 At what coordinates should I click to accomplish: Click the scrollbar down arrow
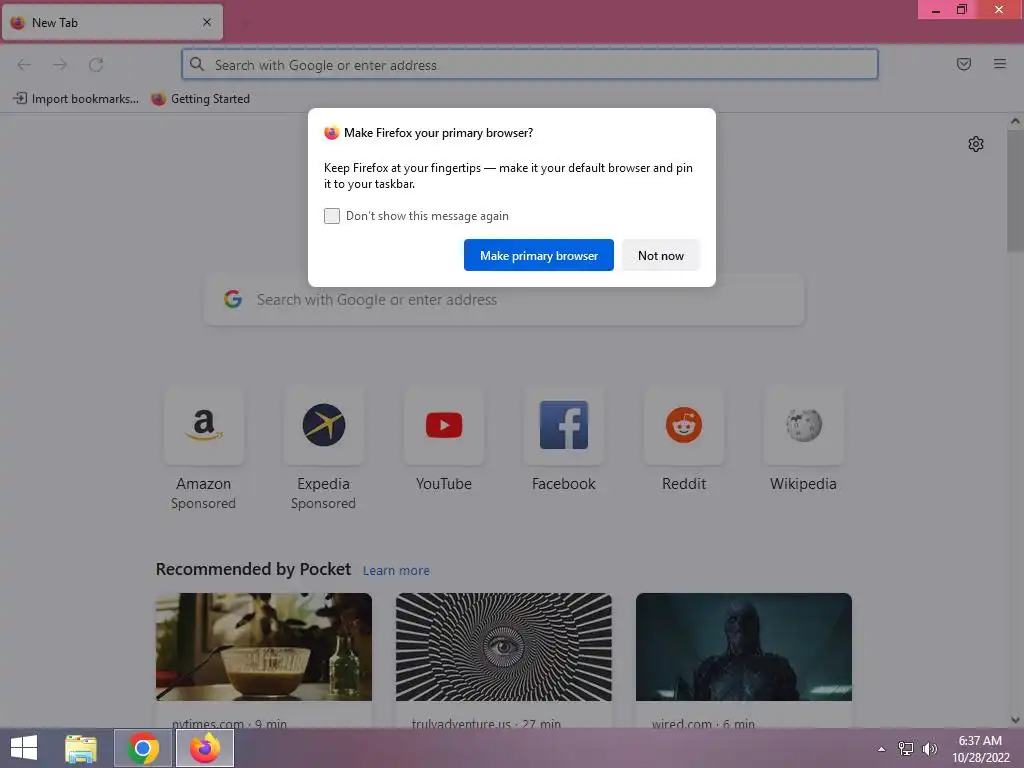(1015, 720)
